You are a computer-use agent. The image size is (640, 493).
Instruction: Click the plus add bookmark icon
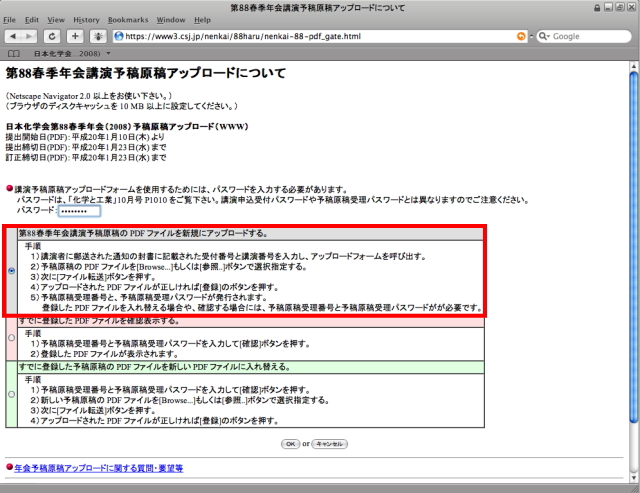(75, 36)
